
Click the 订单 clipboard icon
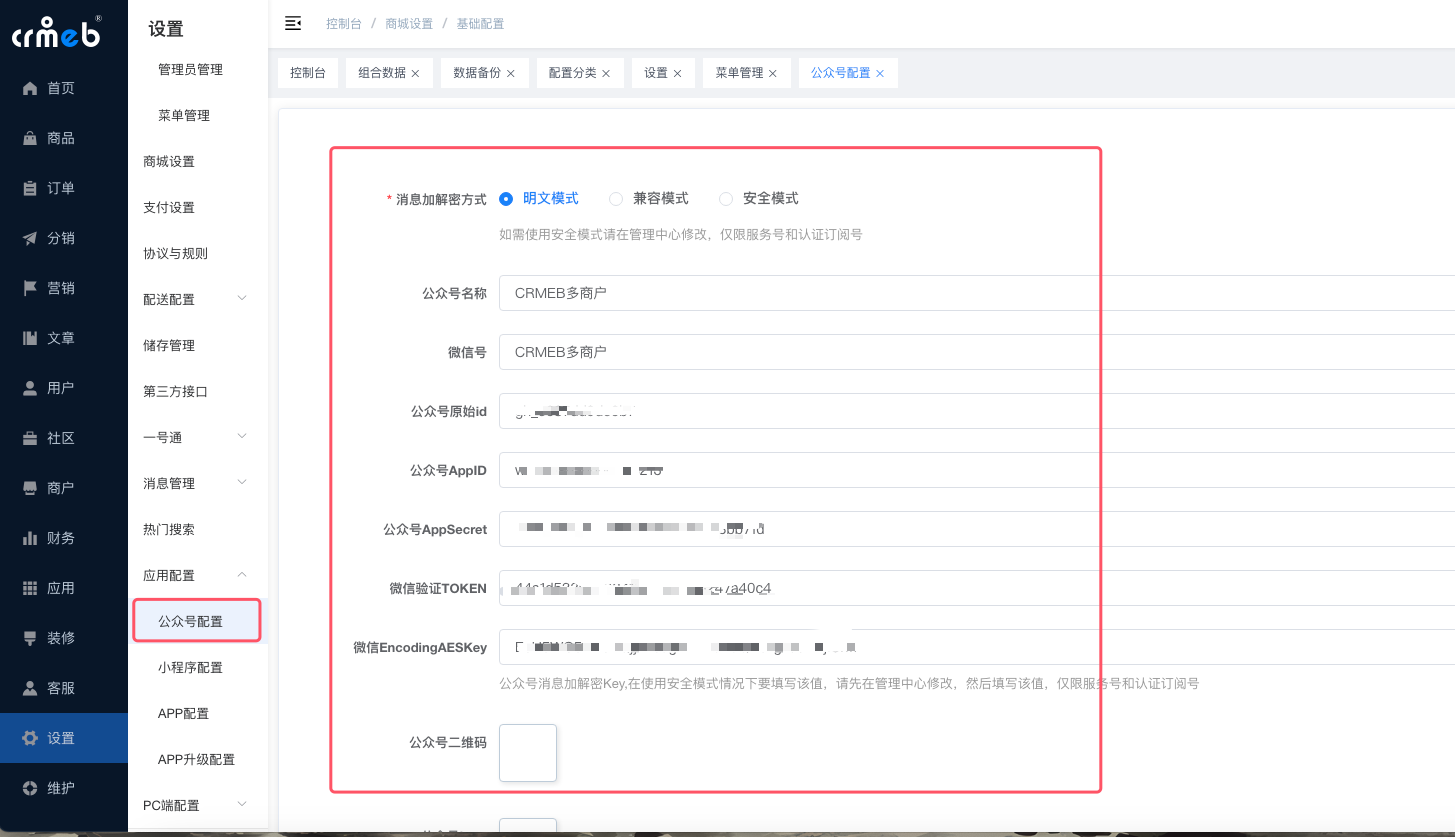[x=30, y=188]
